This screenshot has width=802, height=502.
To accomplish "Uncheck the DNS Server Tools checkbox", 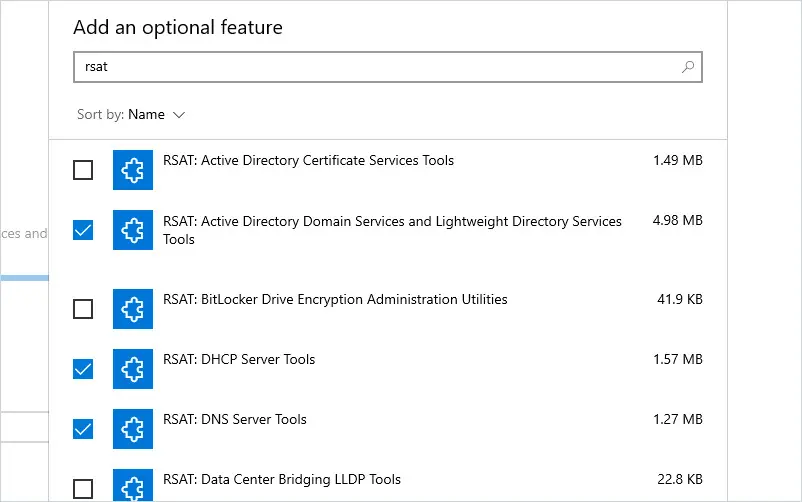I will click(83, 429).
